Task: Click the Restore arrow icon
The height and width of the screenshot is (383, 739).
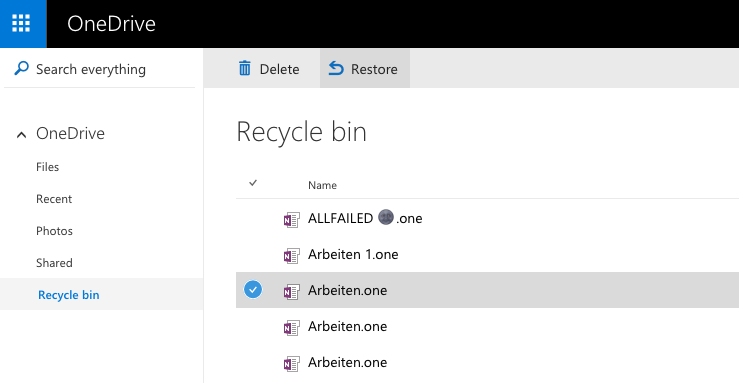Action: click(336, 68)
